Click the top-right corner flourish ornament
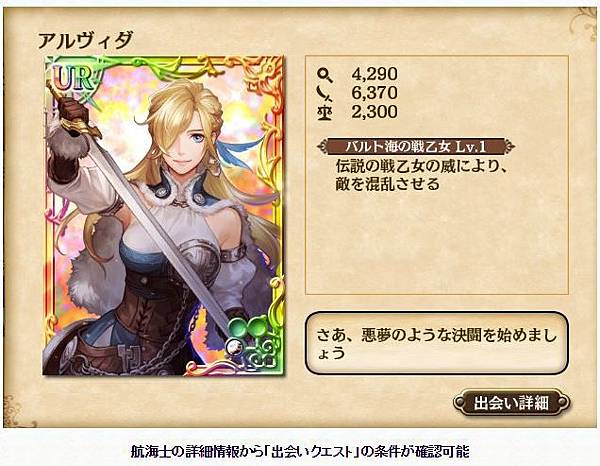This screenshot has width=600, height=466. click(x=583, y=22)
